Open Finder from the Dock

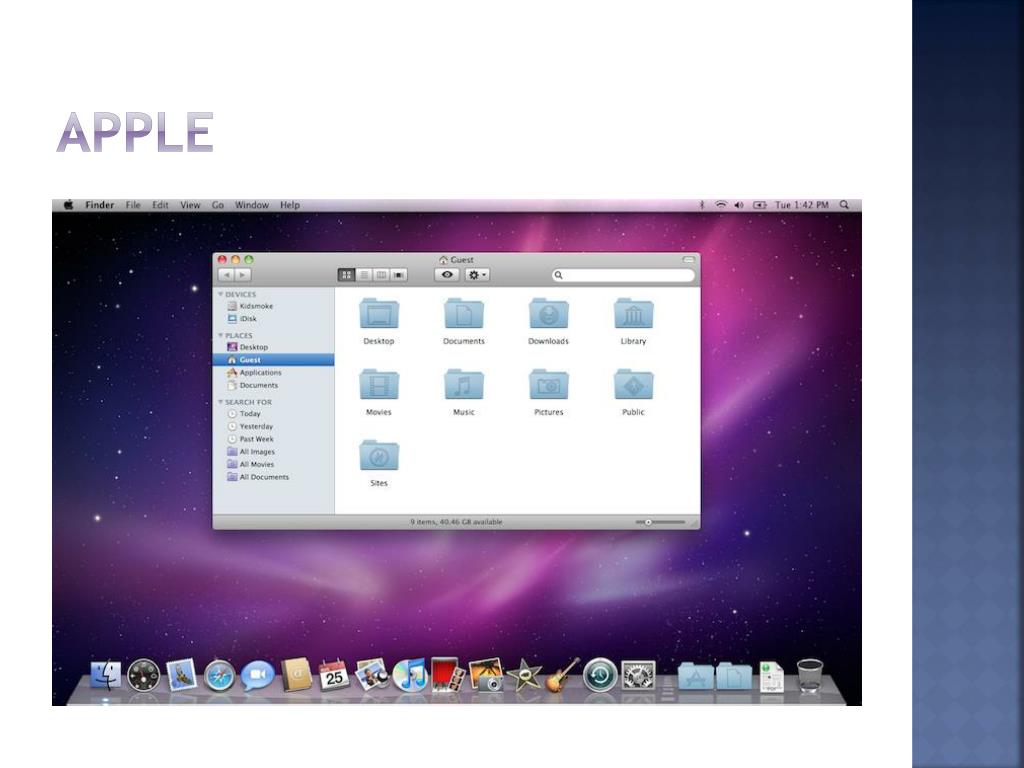click(x=106, y=676)
